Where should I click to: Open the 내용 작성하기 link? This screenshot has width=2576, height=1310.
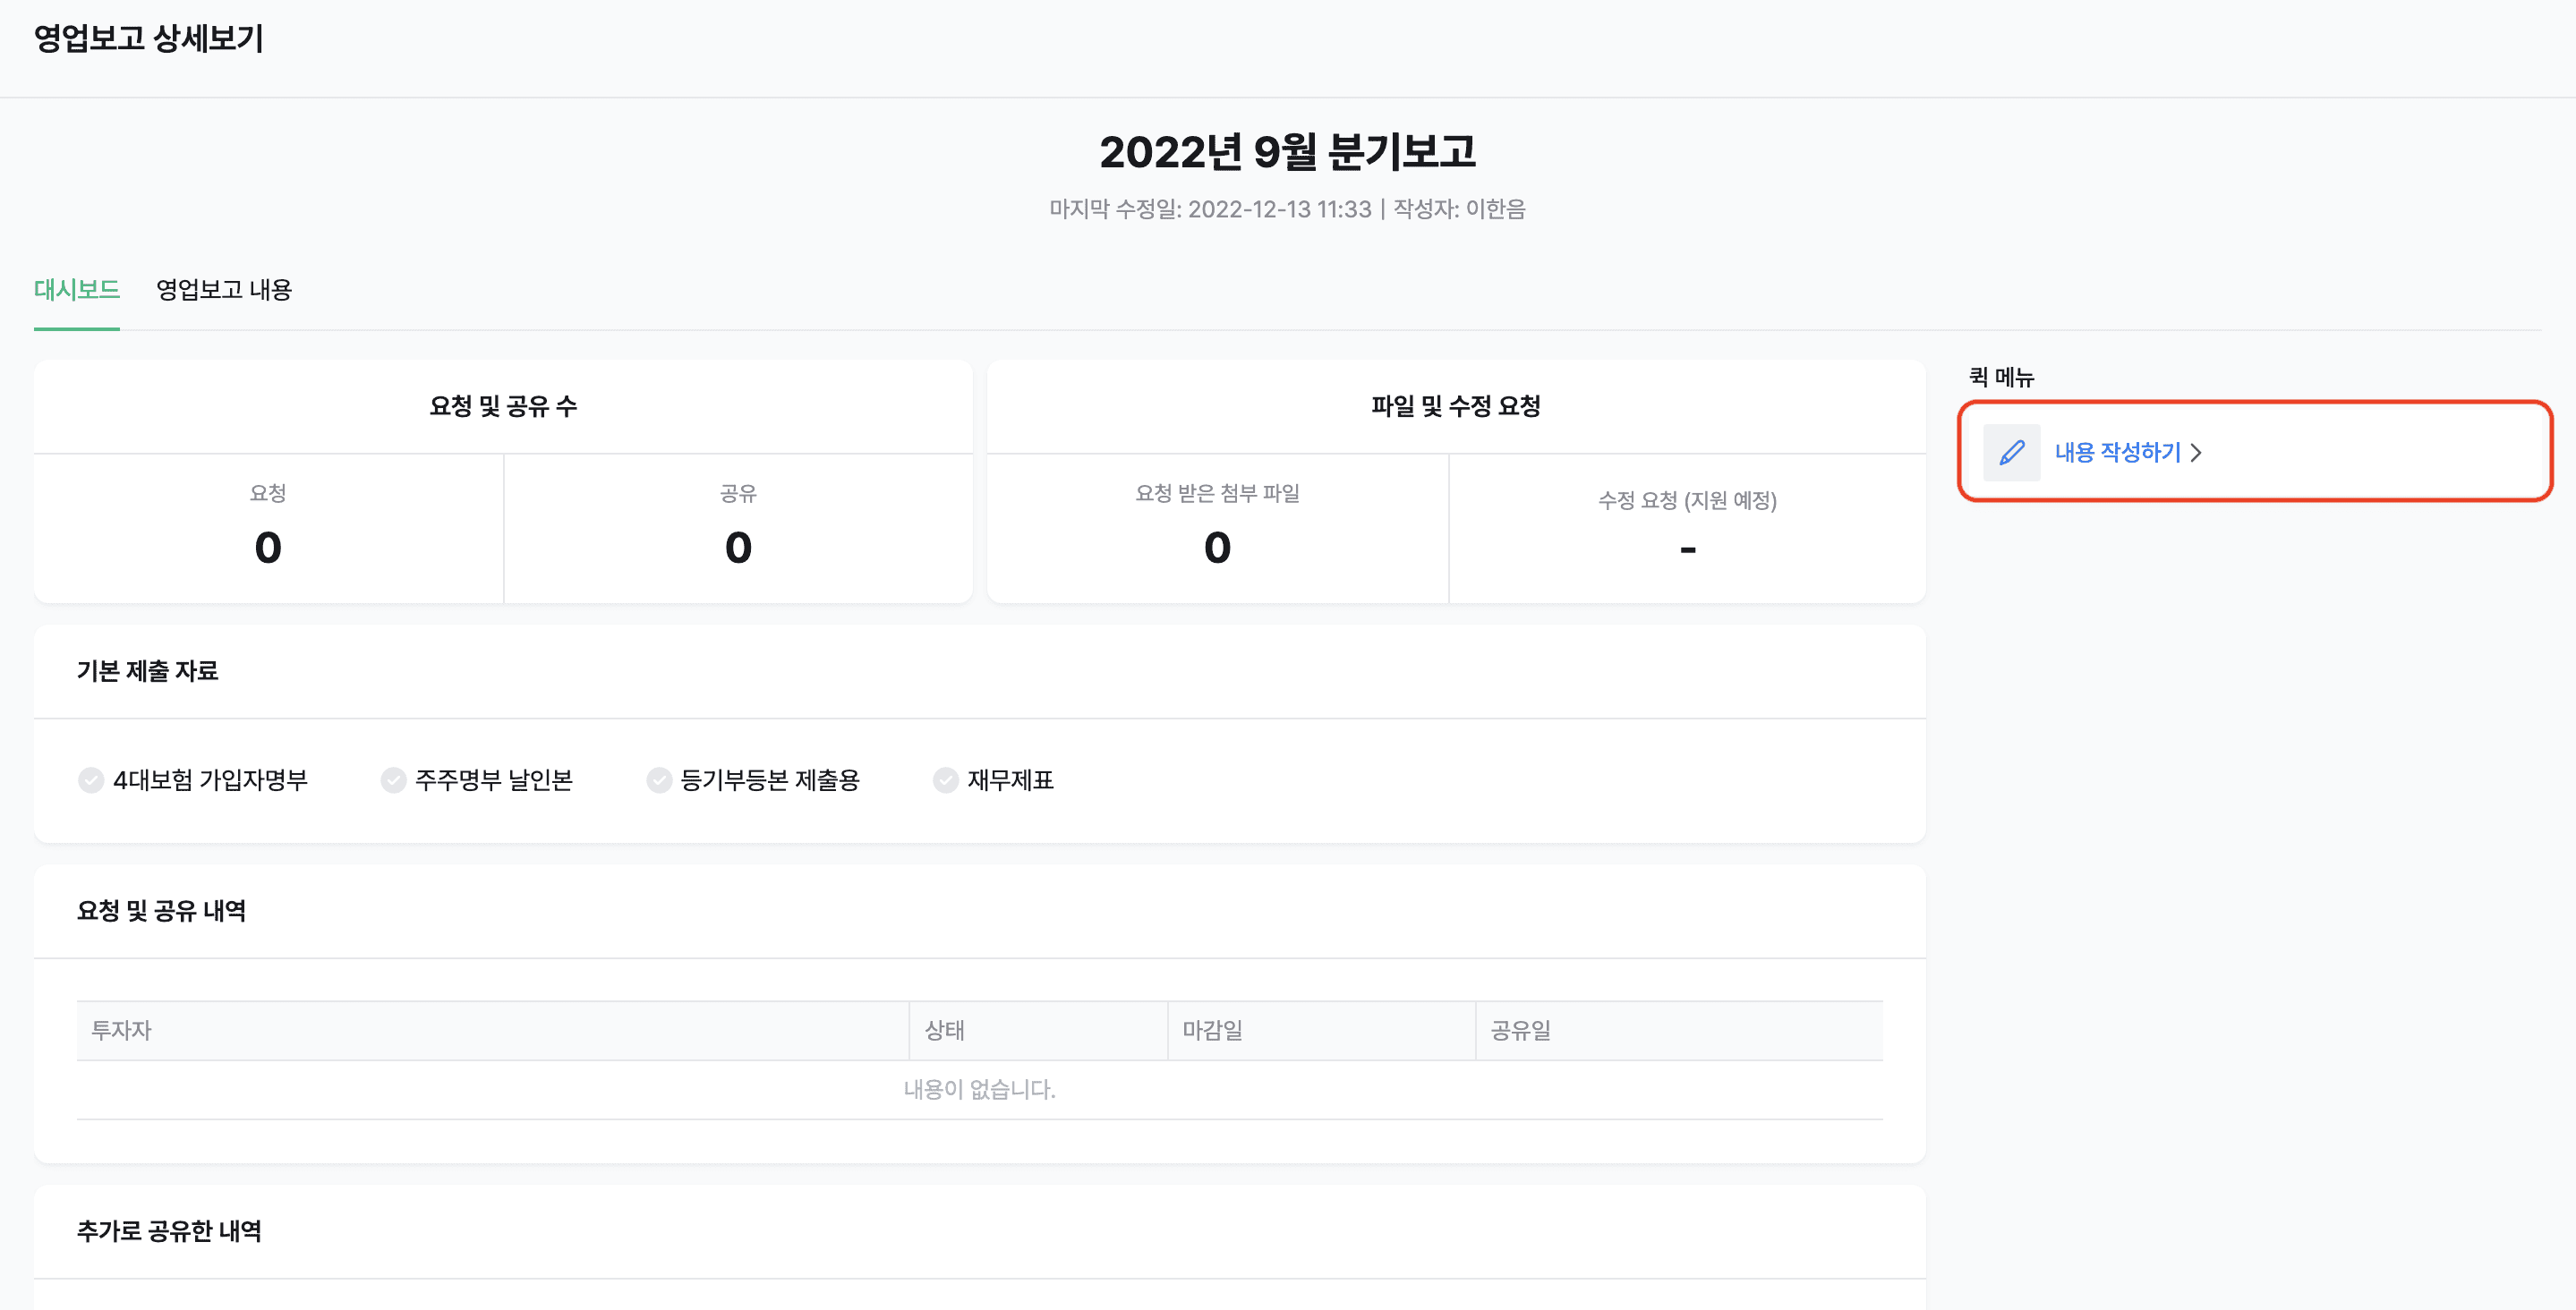tap(2117, 452)
